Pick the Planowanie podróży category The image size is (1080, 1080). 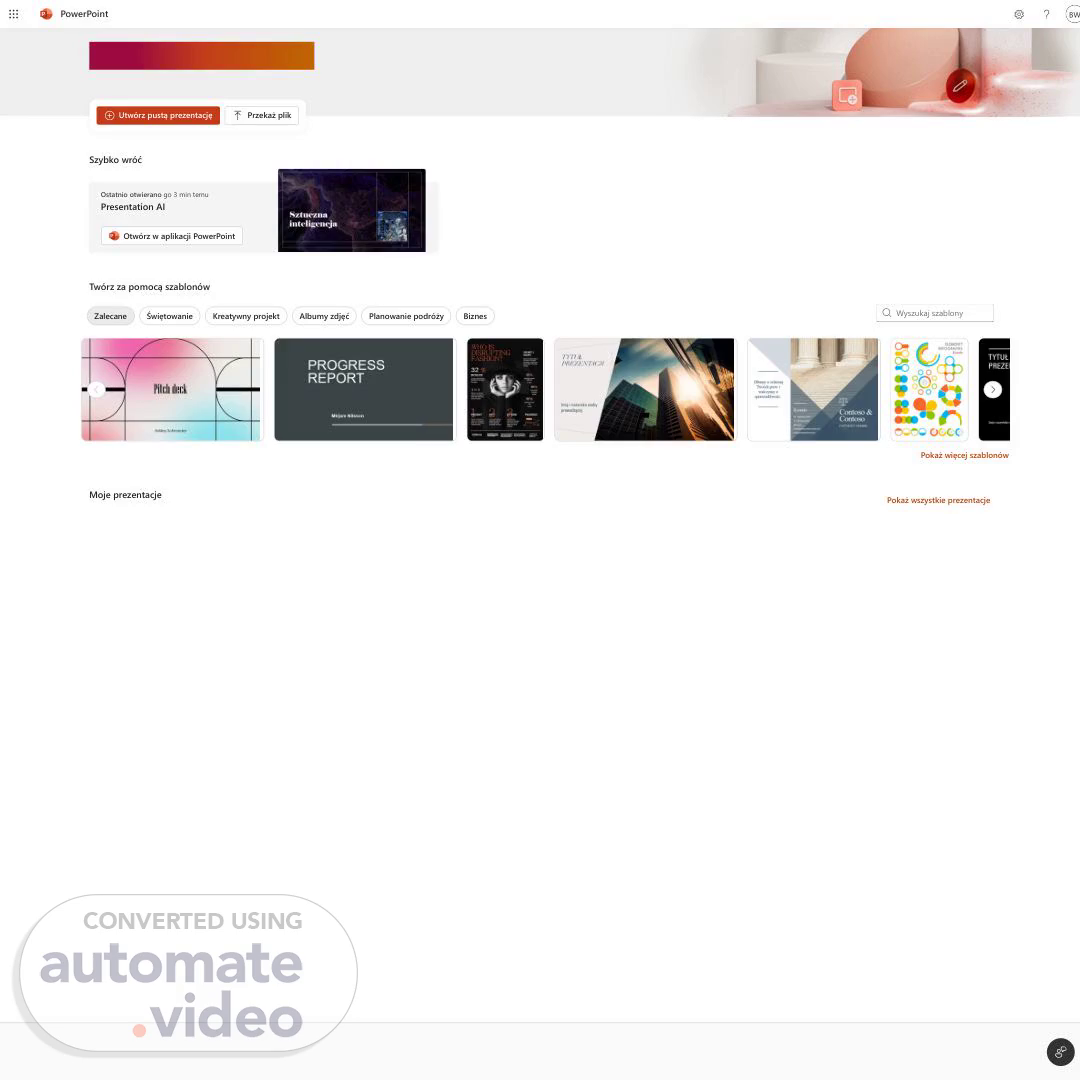coord(406,316)
